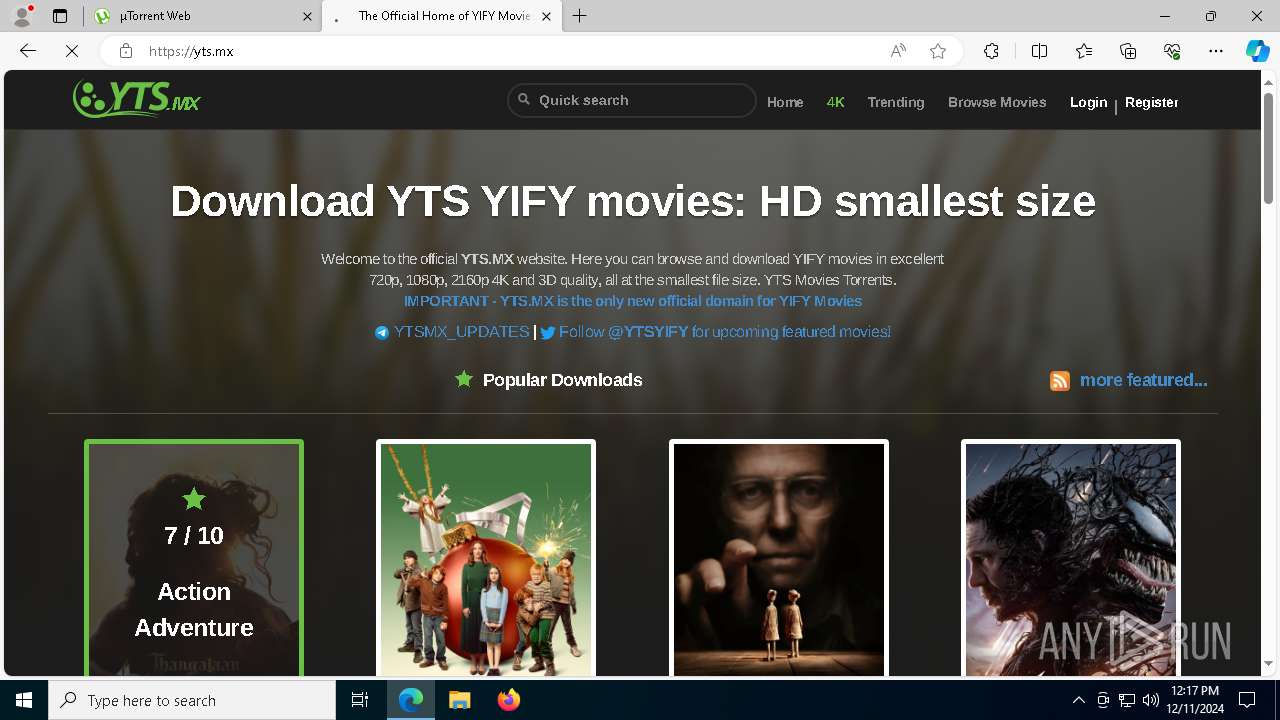
Task: Click the YTS.MX logo
Action: coord(137,99)
